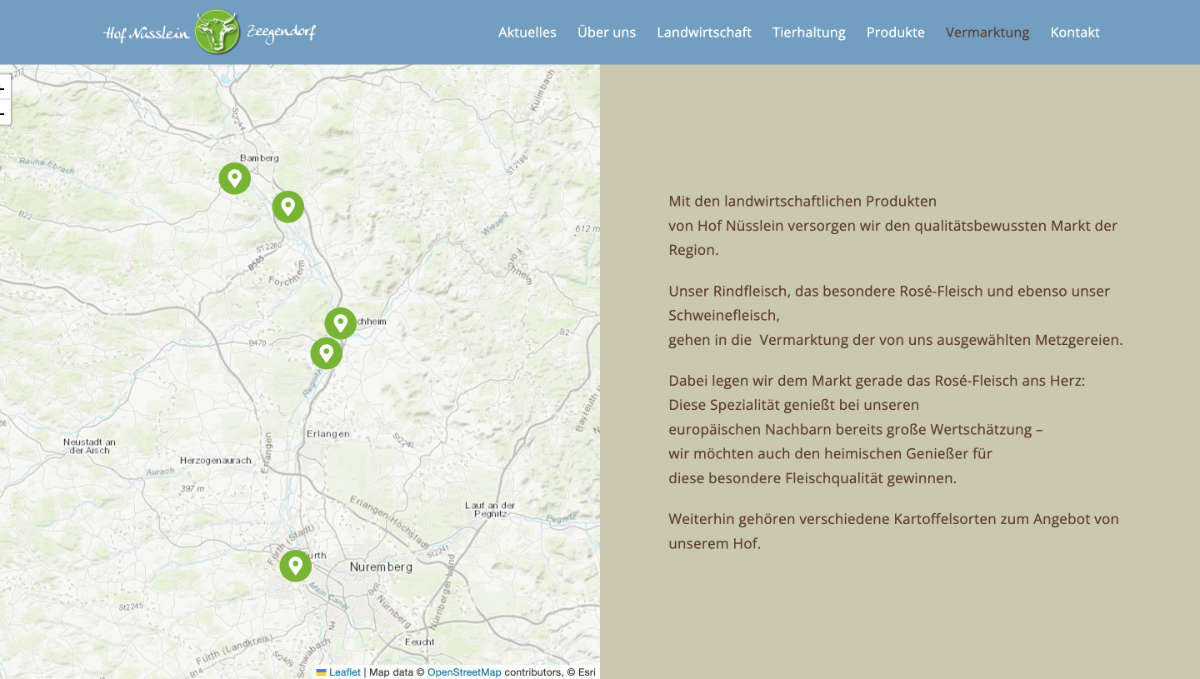1200x679 pixels.
Task: Follow the Leaflet attribution link
Action: point(345,672)
